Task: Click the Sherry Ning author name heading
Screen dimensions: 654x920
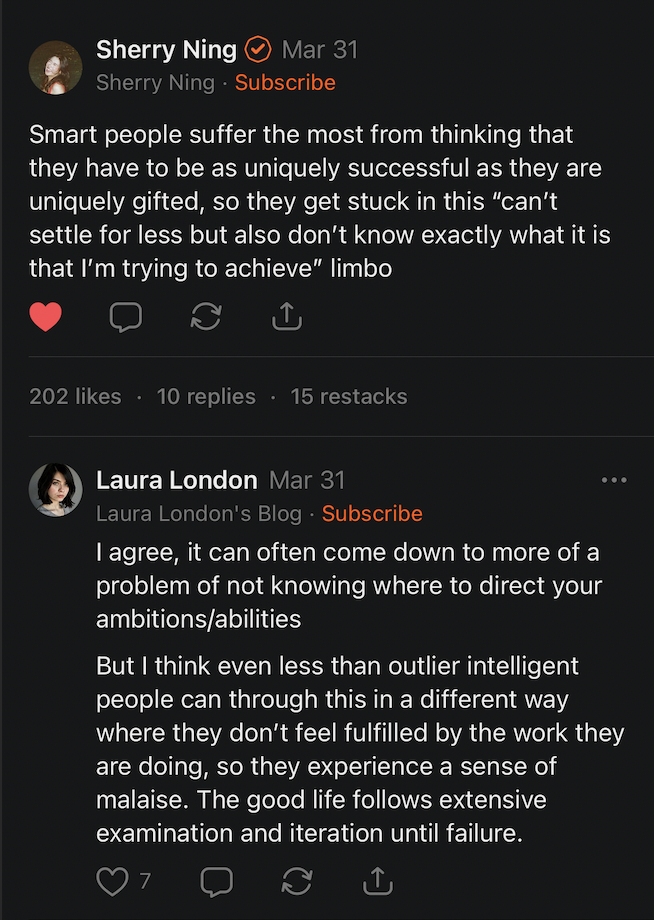Action: [166, 49]
